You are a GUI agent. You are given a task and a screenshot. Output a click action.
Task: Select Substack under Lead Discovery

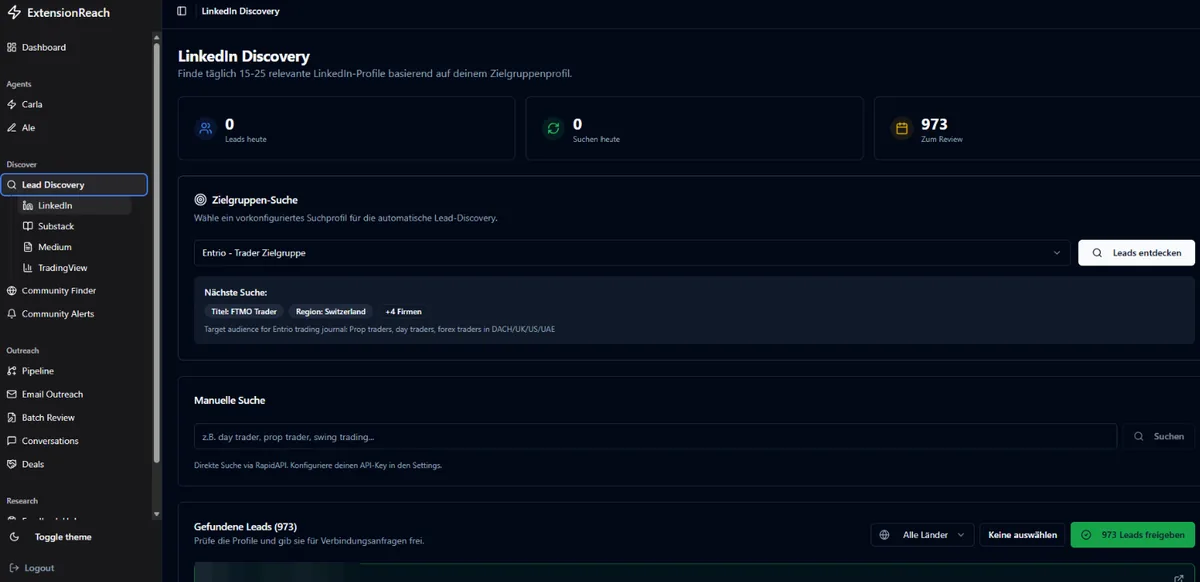click(56, 226)
